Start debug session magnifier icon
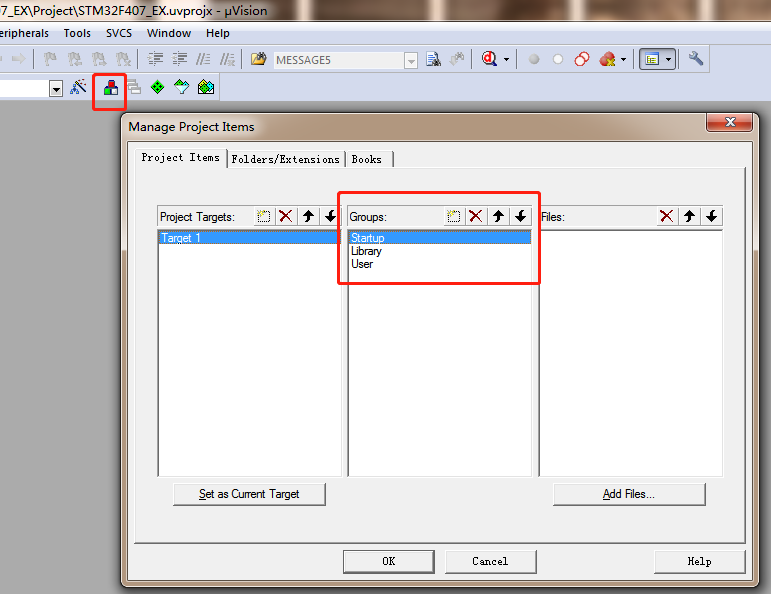Image resolution: width=771 pixels, height=594 pixels. click(489, 59)
